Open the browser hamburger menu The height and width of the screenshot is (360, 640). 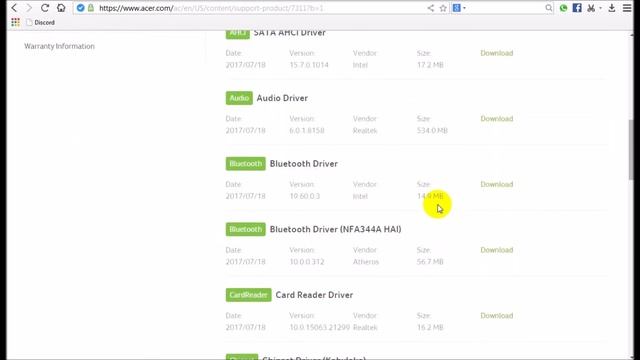pyautogui.click(x=627, y=8)
